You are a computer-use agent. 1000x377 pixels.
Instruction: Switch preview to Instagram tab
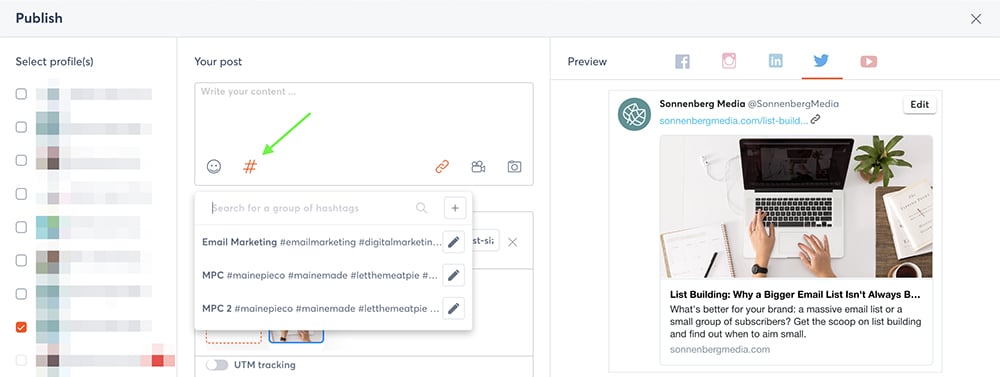729,61
